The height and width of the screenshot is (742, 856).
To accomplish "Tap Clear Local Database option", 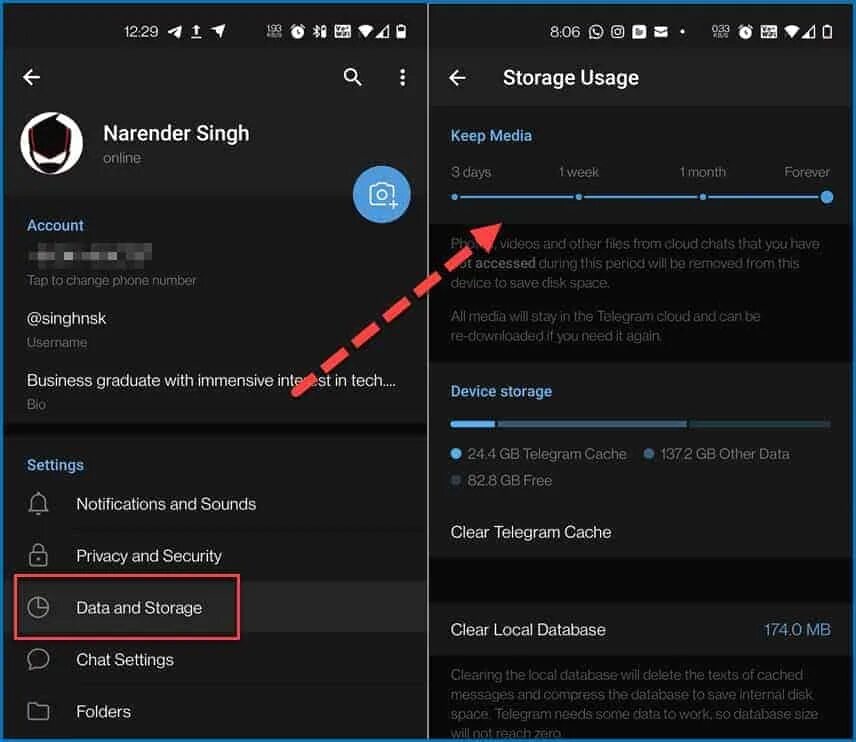I will tap(641, 630).
